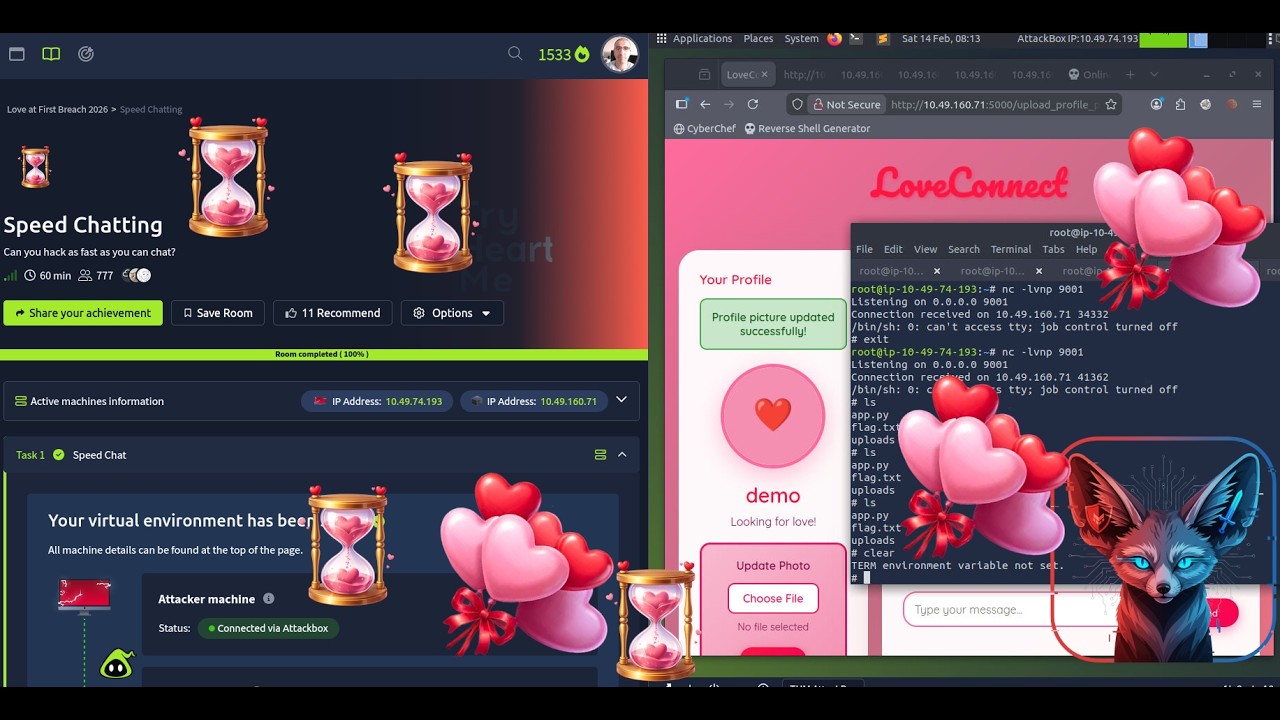Open the Reverse Shell Generator bookmark
Image resolution: width=1280 pixels, height=720 pixels.
[807, 129]
